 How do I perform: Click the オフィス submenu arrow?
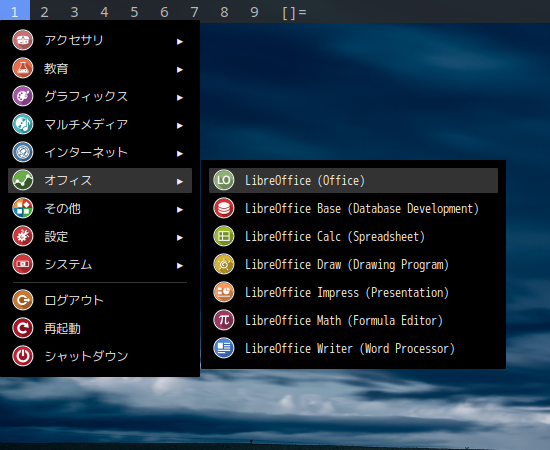pyautogui.click(x=180, y=182)
